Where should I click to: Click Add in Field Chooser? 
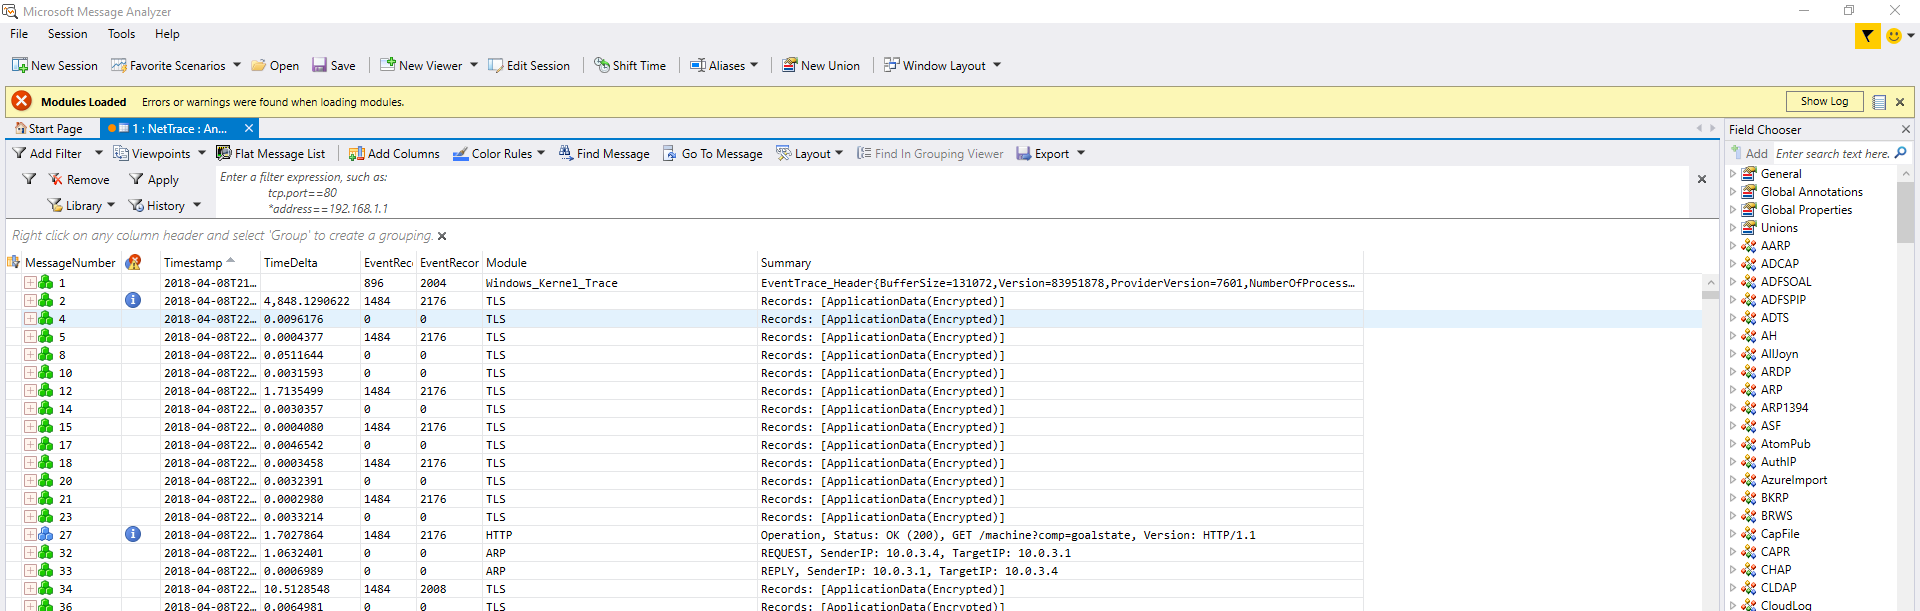tap(1750, 153)
